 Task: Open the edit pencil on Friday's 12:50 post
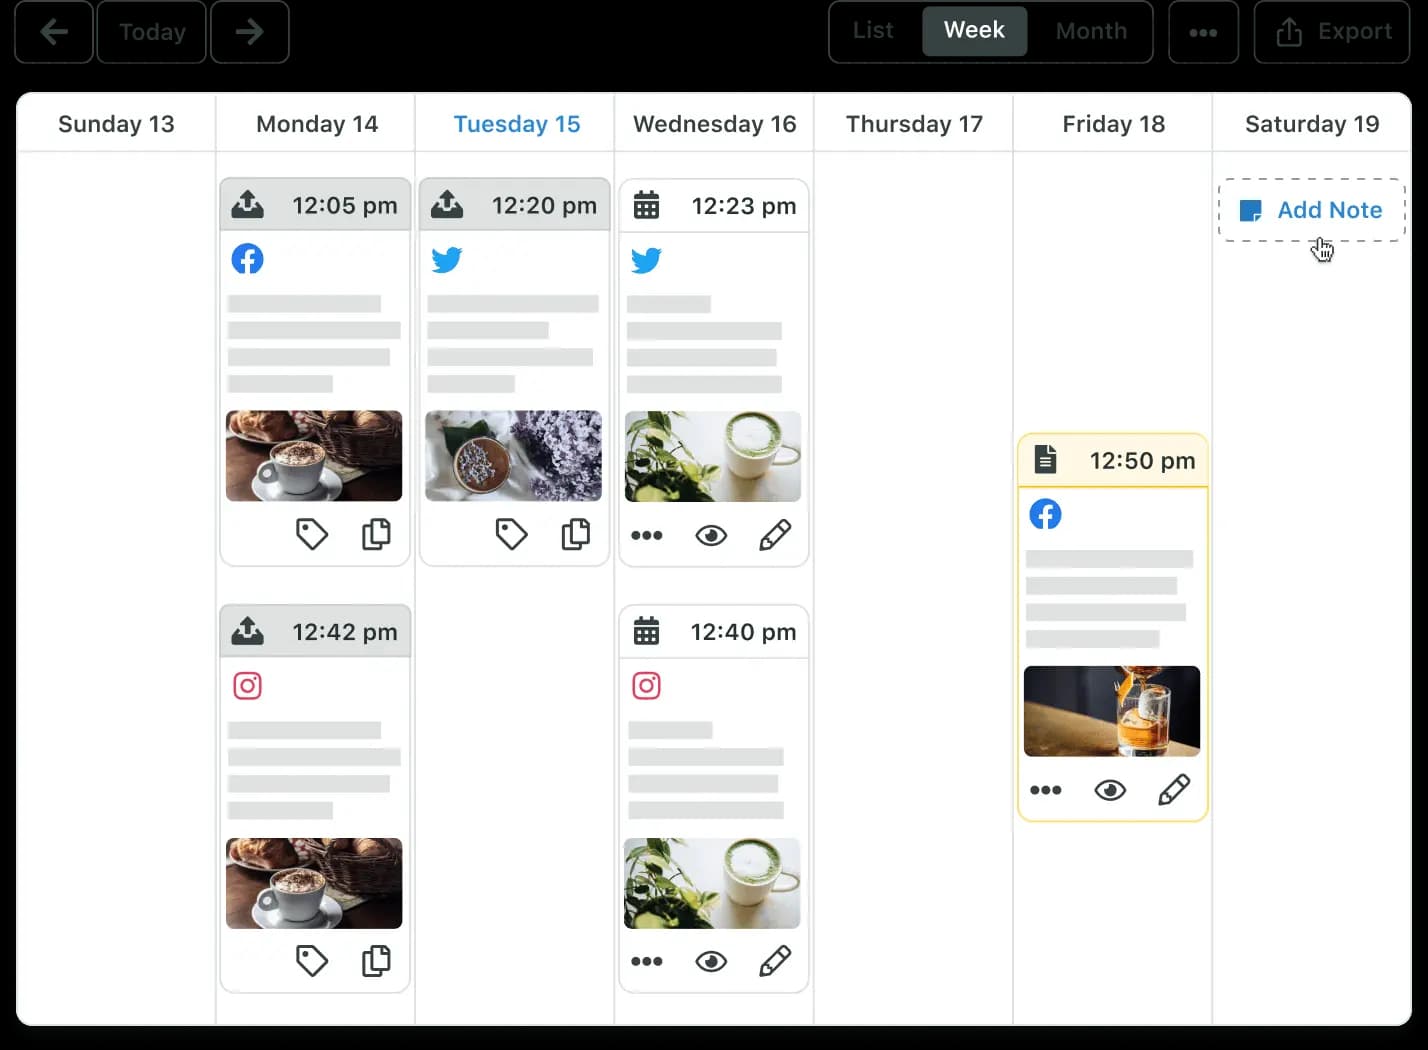click(x=1174, y=790)
